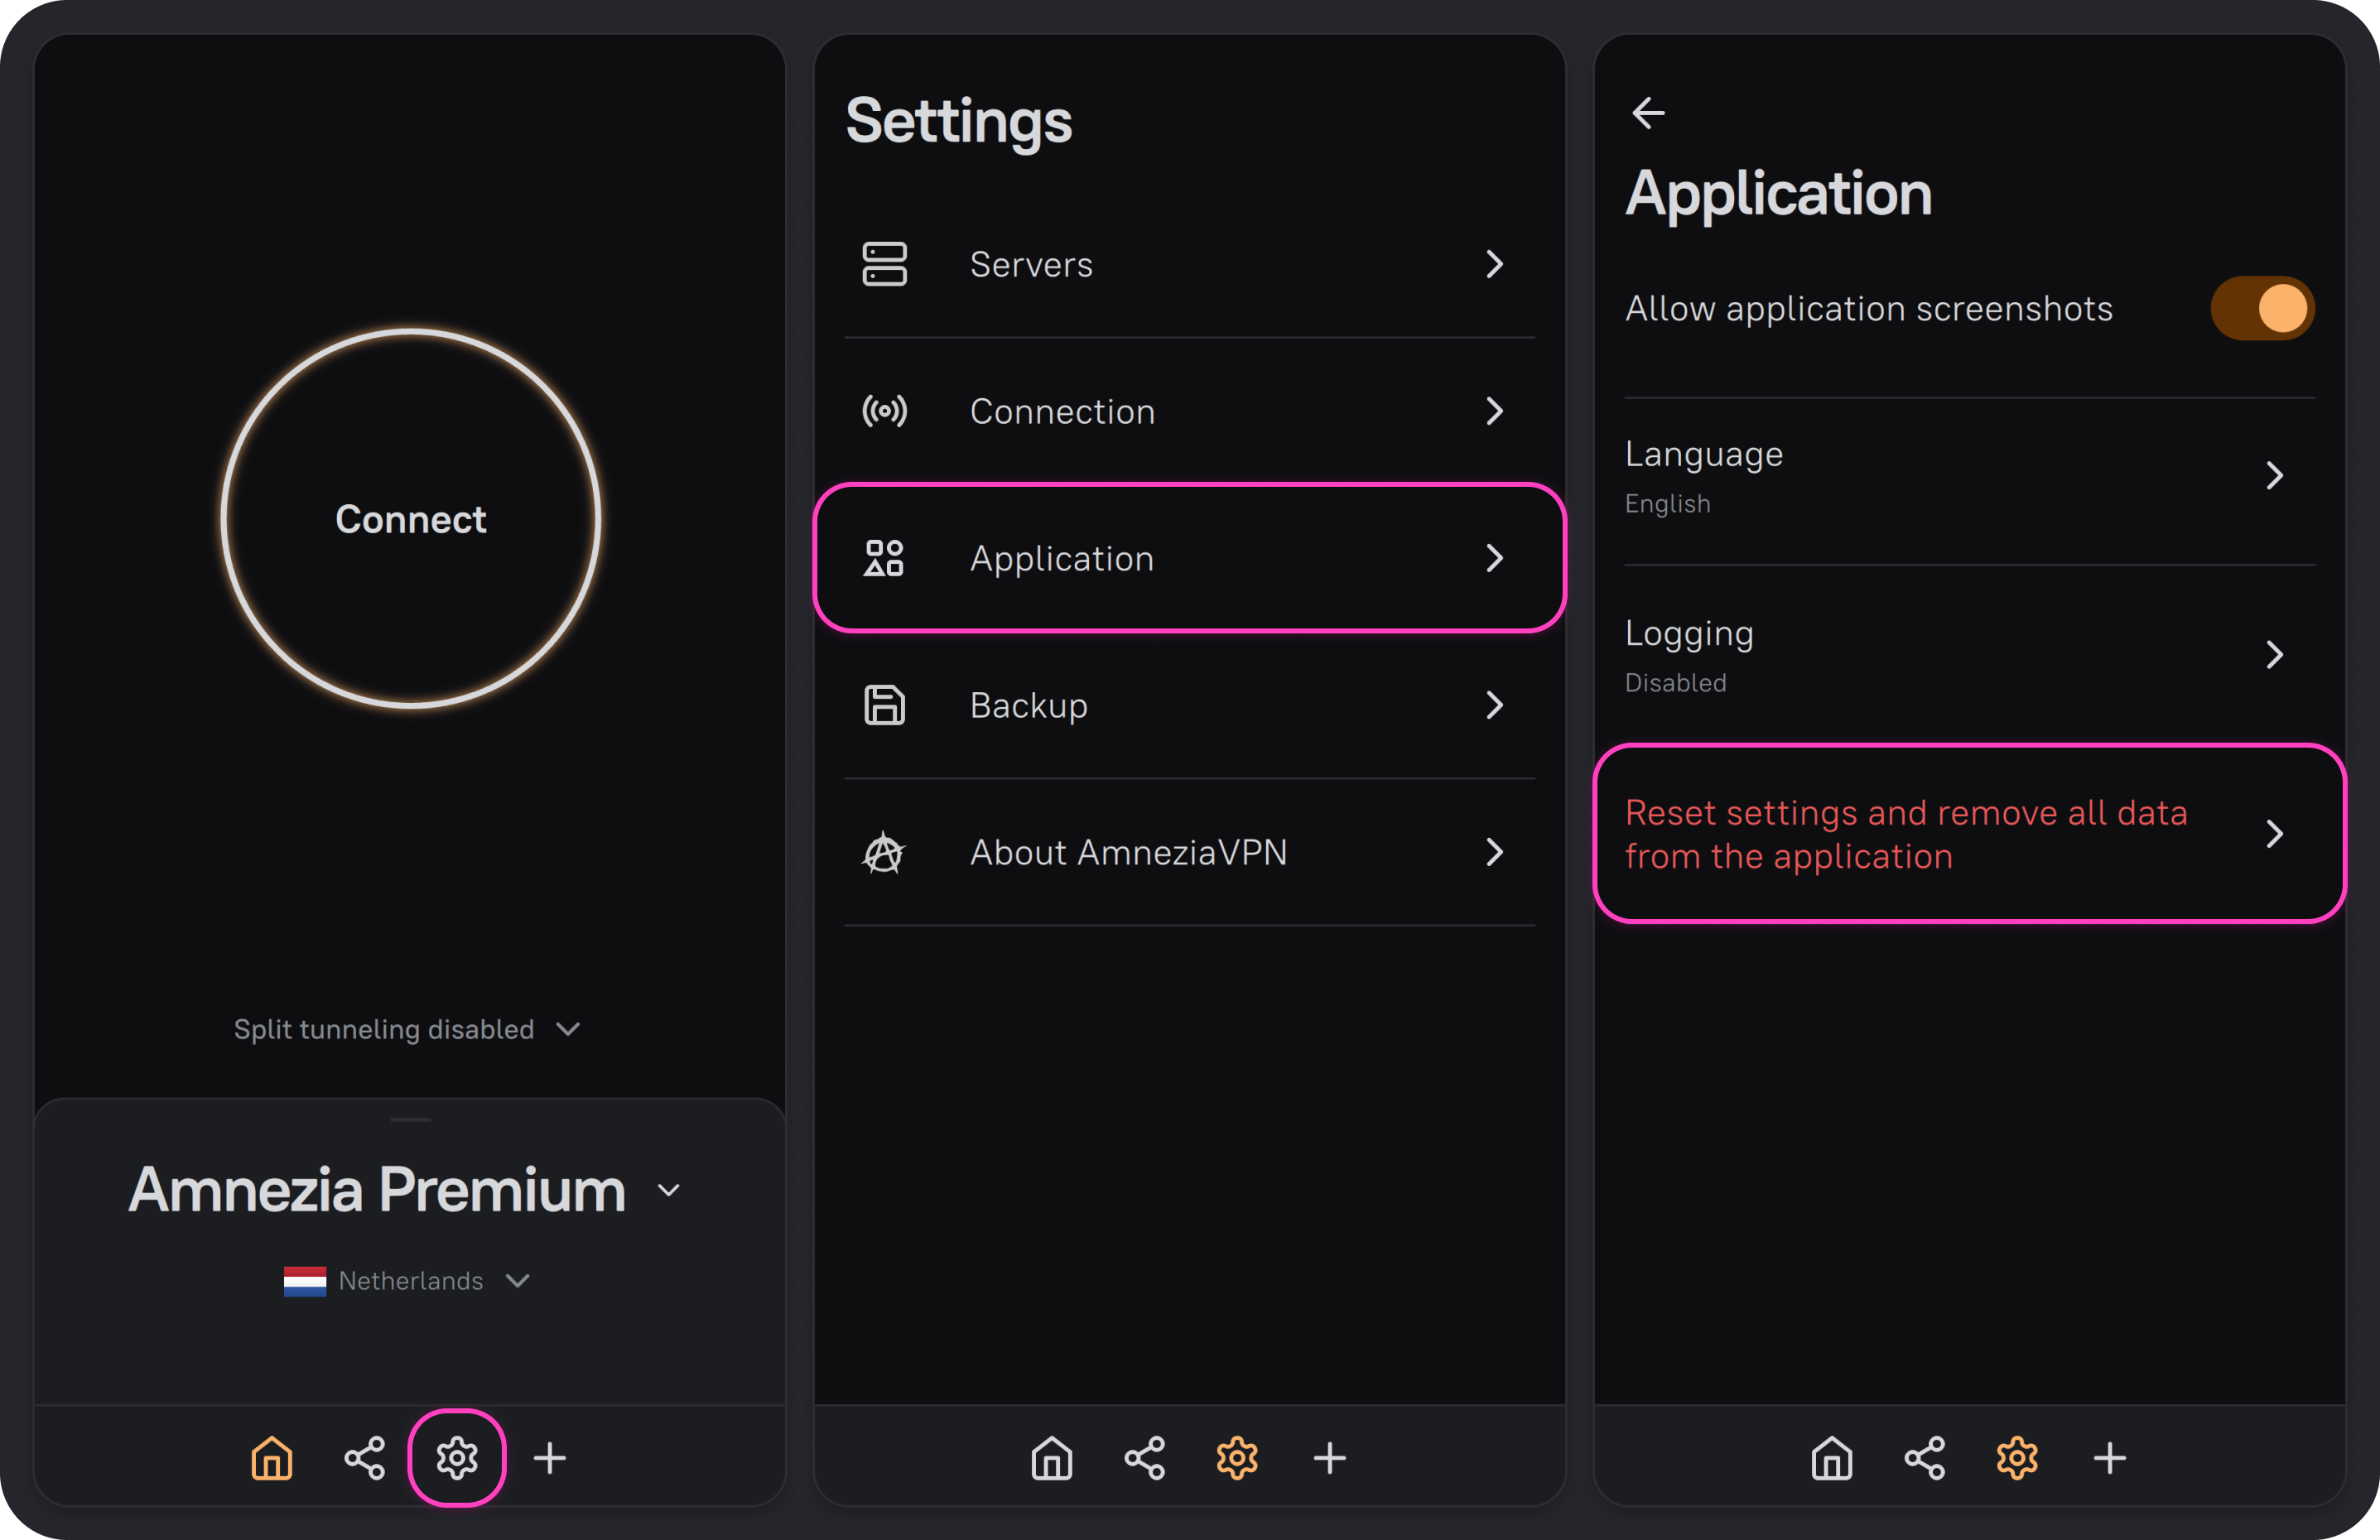Open Connection settings entry
This screenshot has width=2380, height=1540.
pyautogui.click(x=1188, y=411)
